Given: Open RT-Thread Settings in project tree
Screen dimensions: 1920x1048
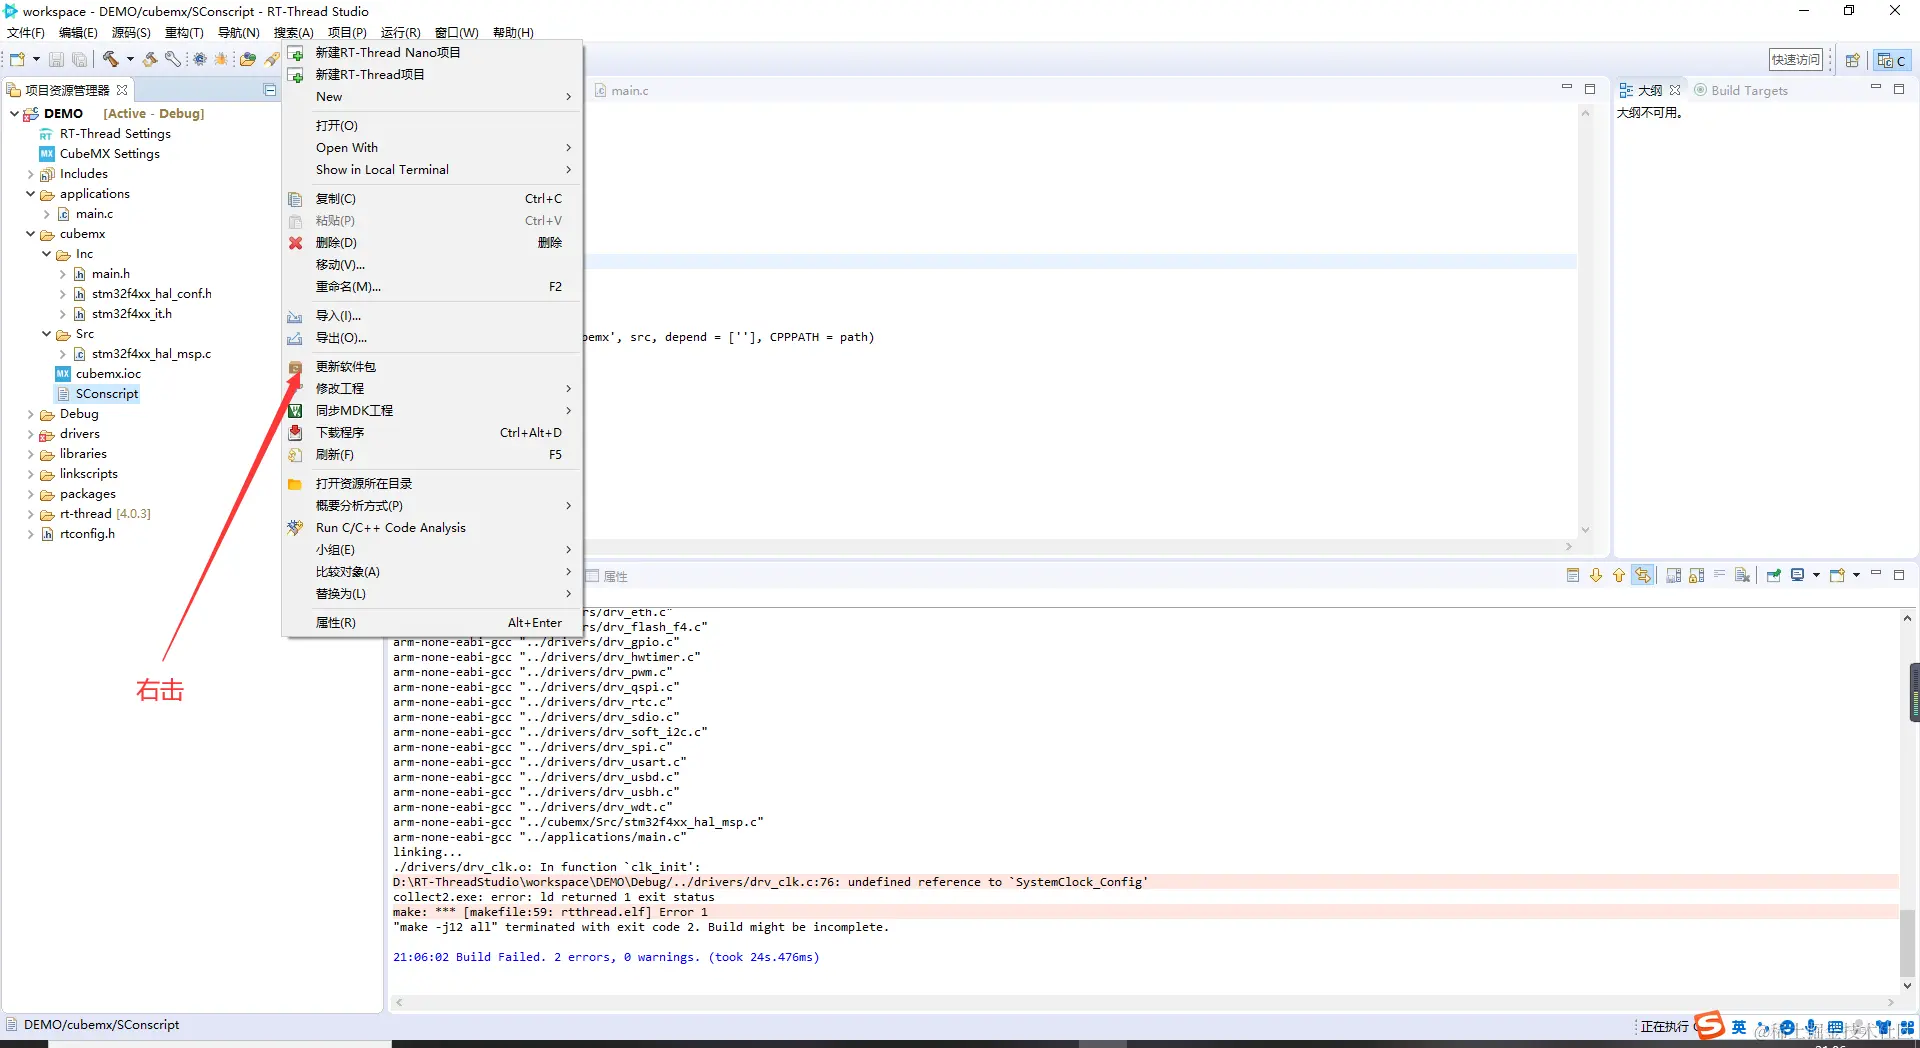Looking at the screenshot, I should pyautogui.click(x=104, y=134).
